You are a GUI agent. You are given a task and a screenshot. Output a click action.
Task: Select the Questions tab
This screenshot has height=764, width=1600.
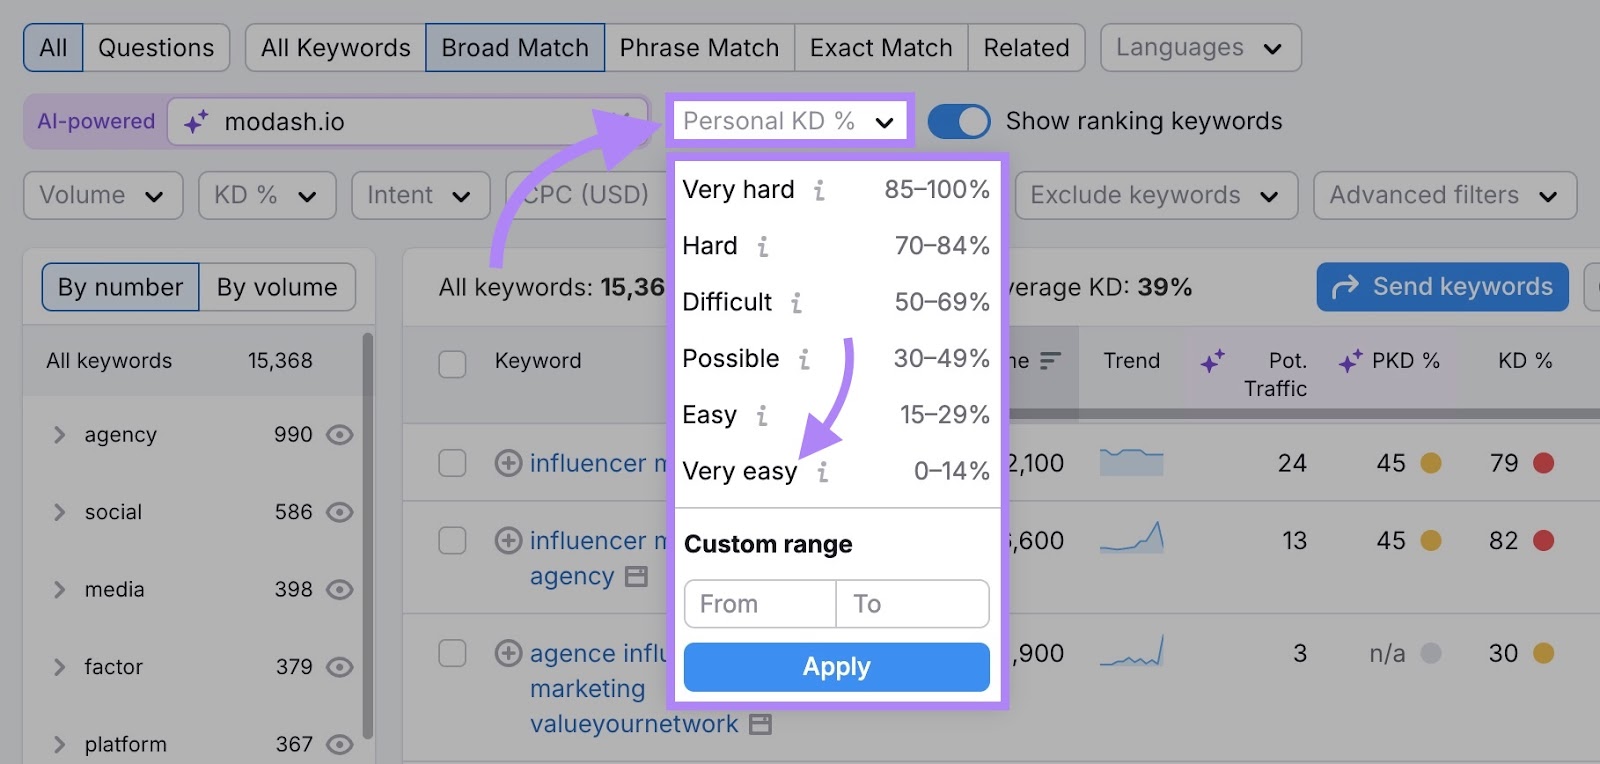click(156, 48)
